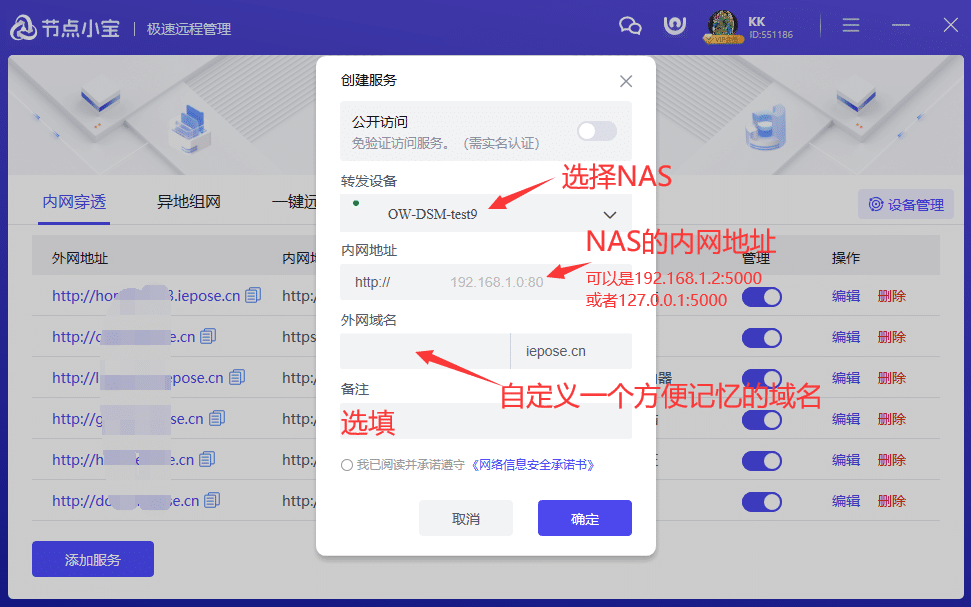Switch to the 异地组网 tab

tap(189, 202)
